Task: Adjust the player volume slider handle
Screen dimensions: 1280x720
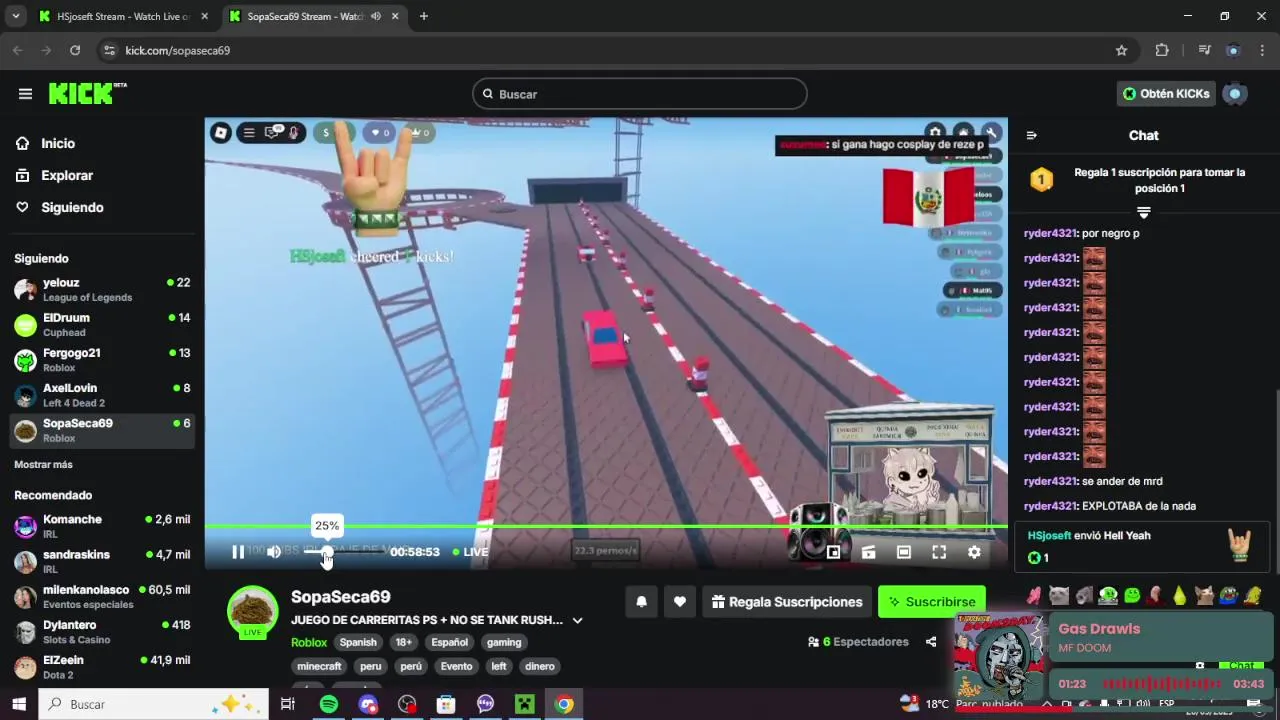Action: (326, 553)
